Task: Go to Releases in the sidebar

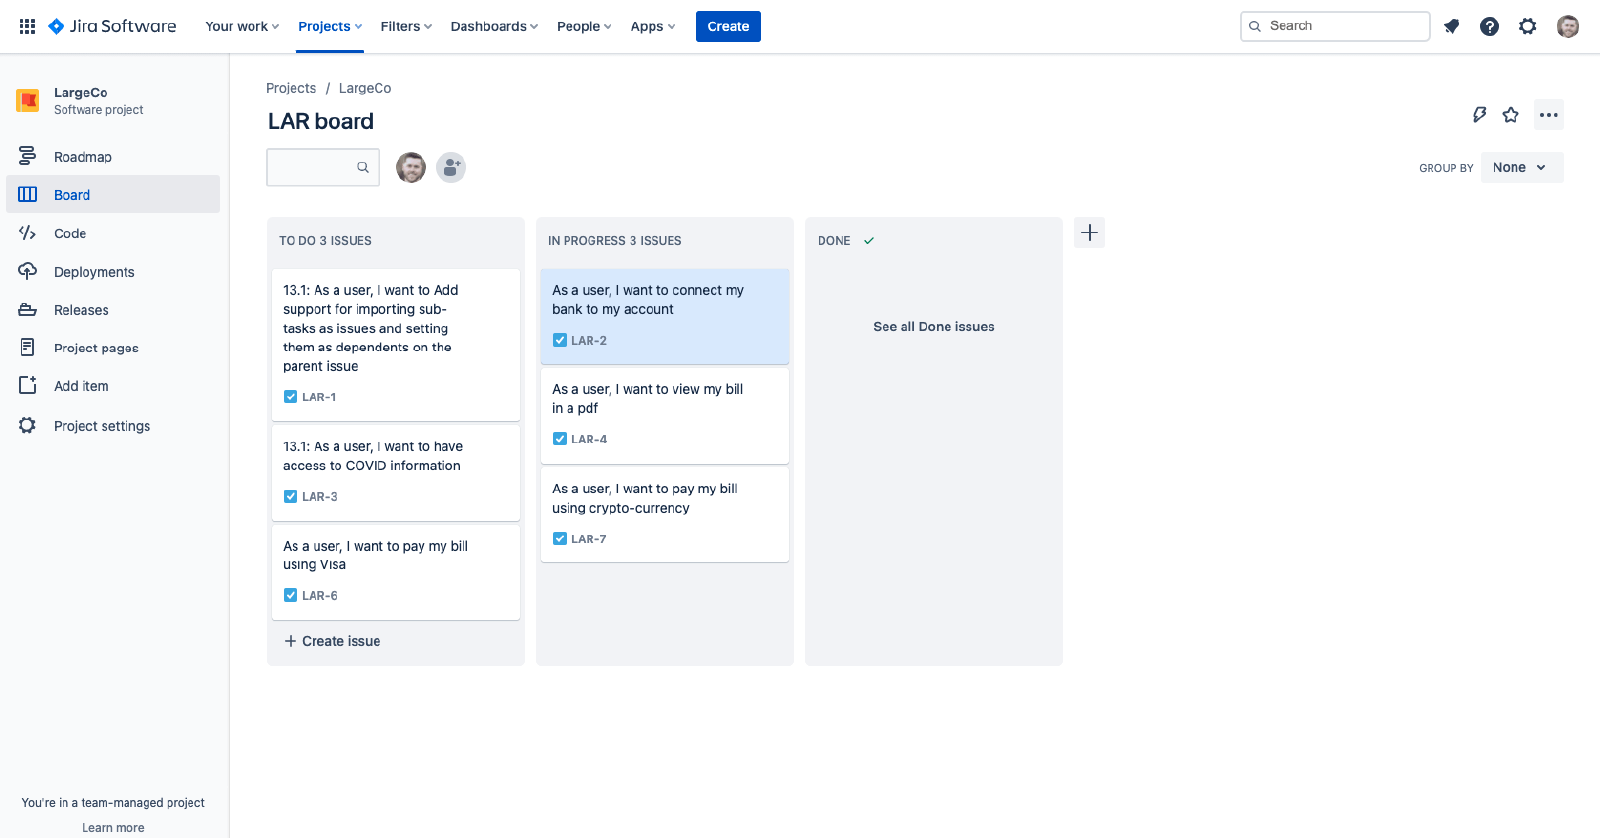Action: pos(81,310)
